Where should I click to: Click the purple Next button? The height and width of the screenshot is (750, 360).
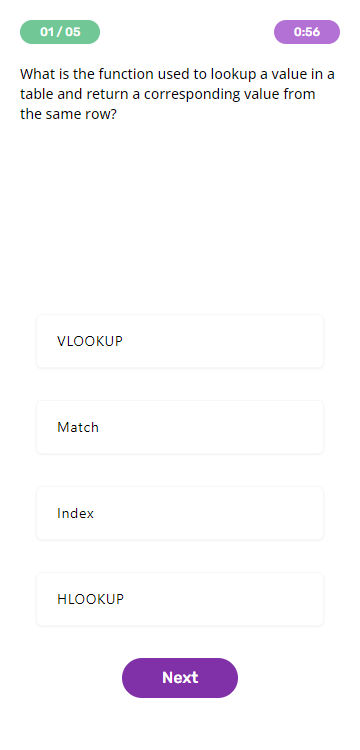(180, 678)
